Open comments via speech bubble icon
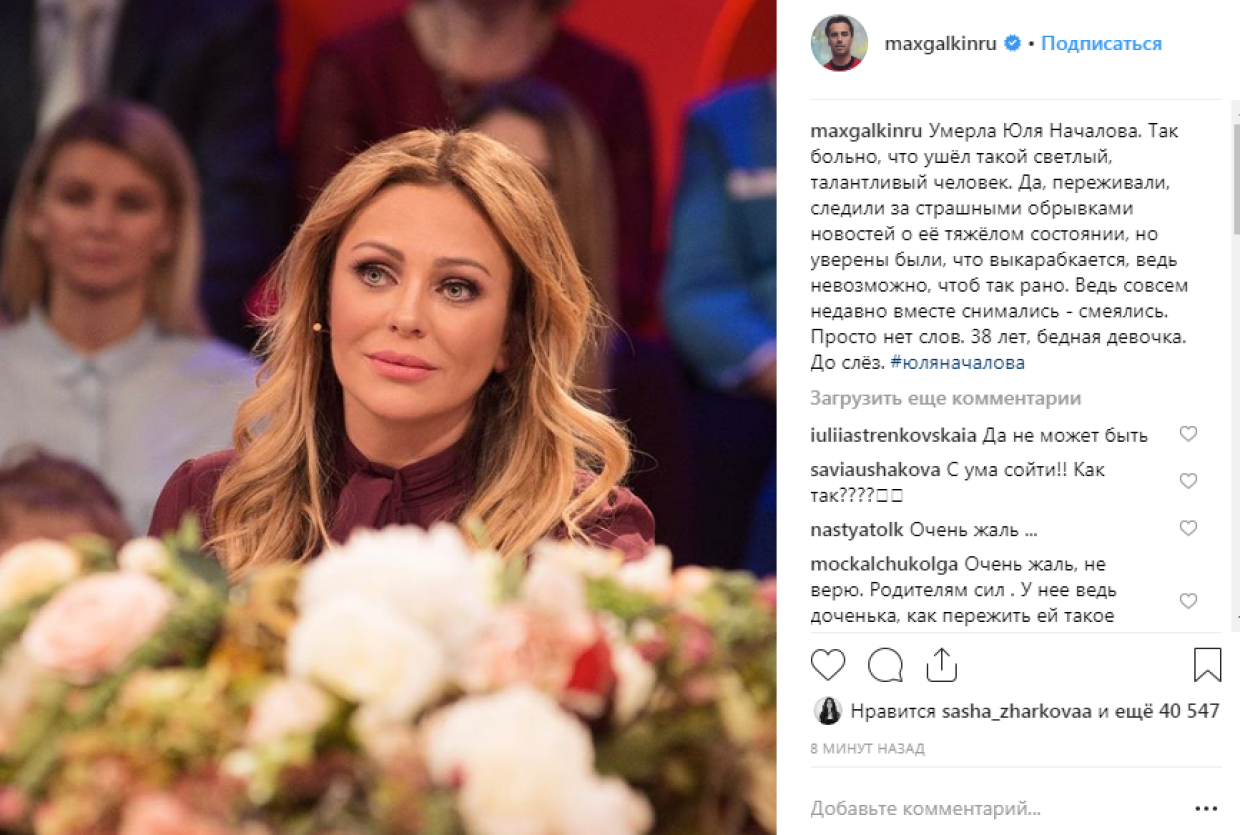Screen dimensions: 1240x835 coord(885,665)
